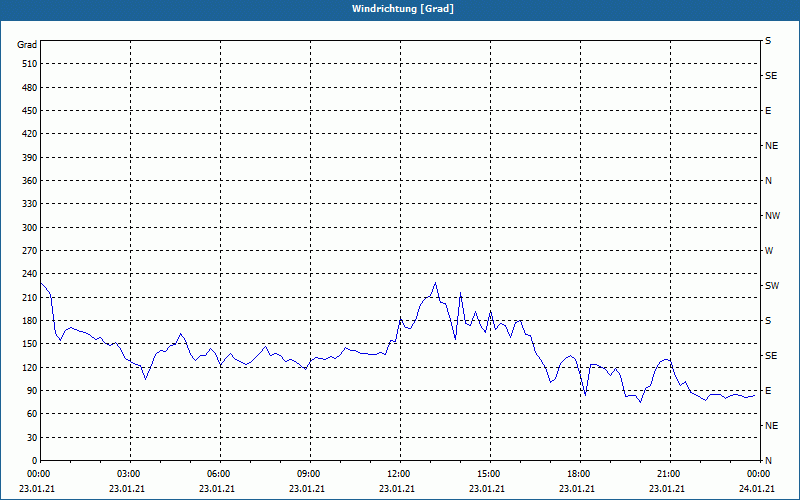Select the 210 degree axis value
The image size is (800, 500).
[30, 297]
